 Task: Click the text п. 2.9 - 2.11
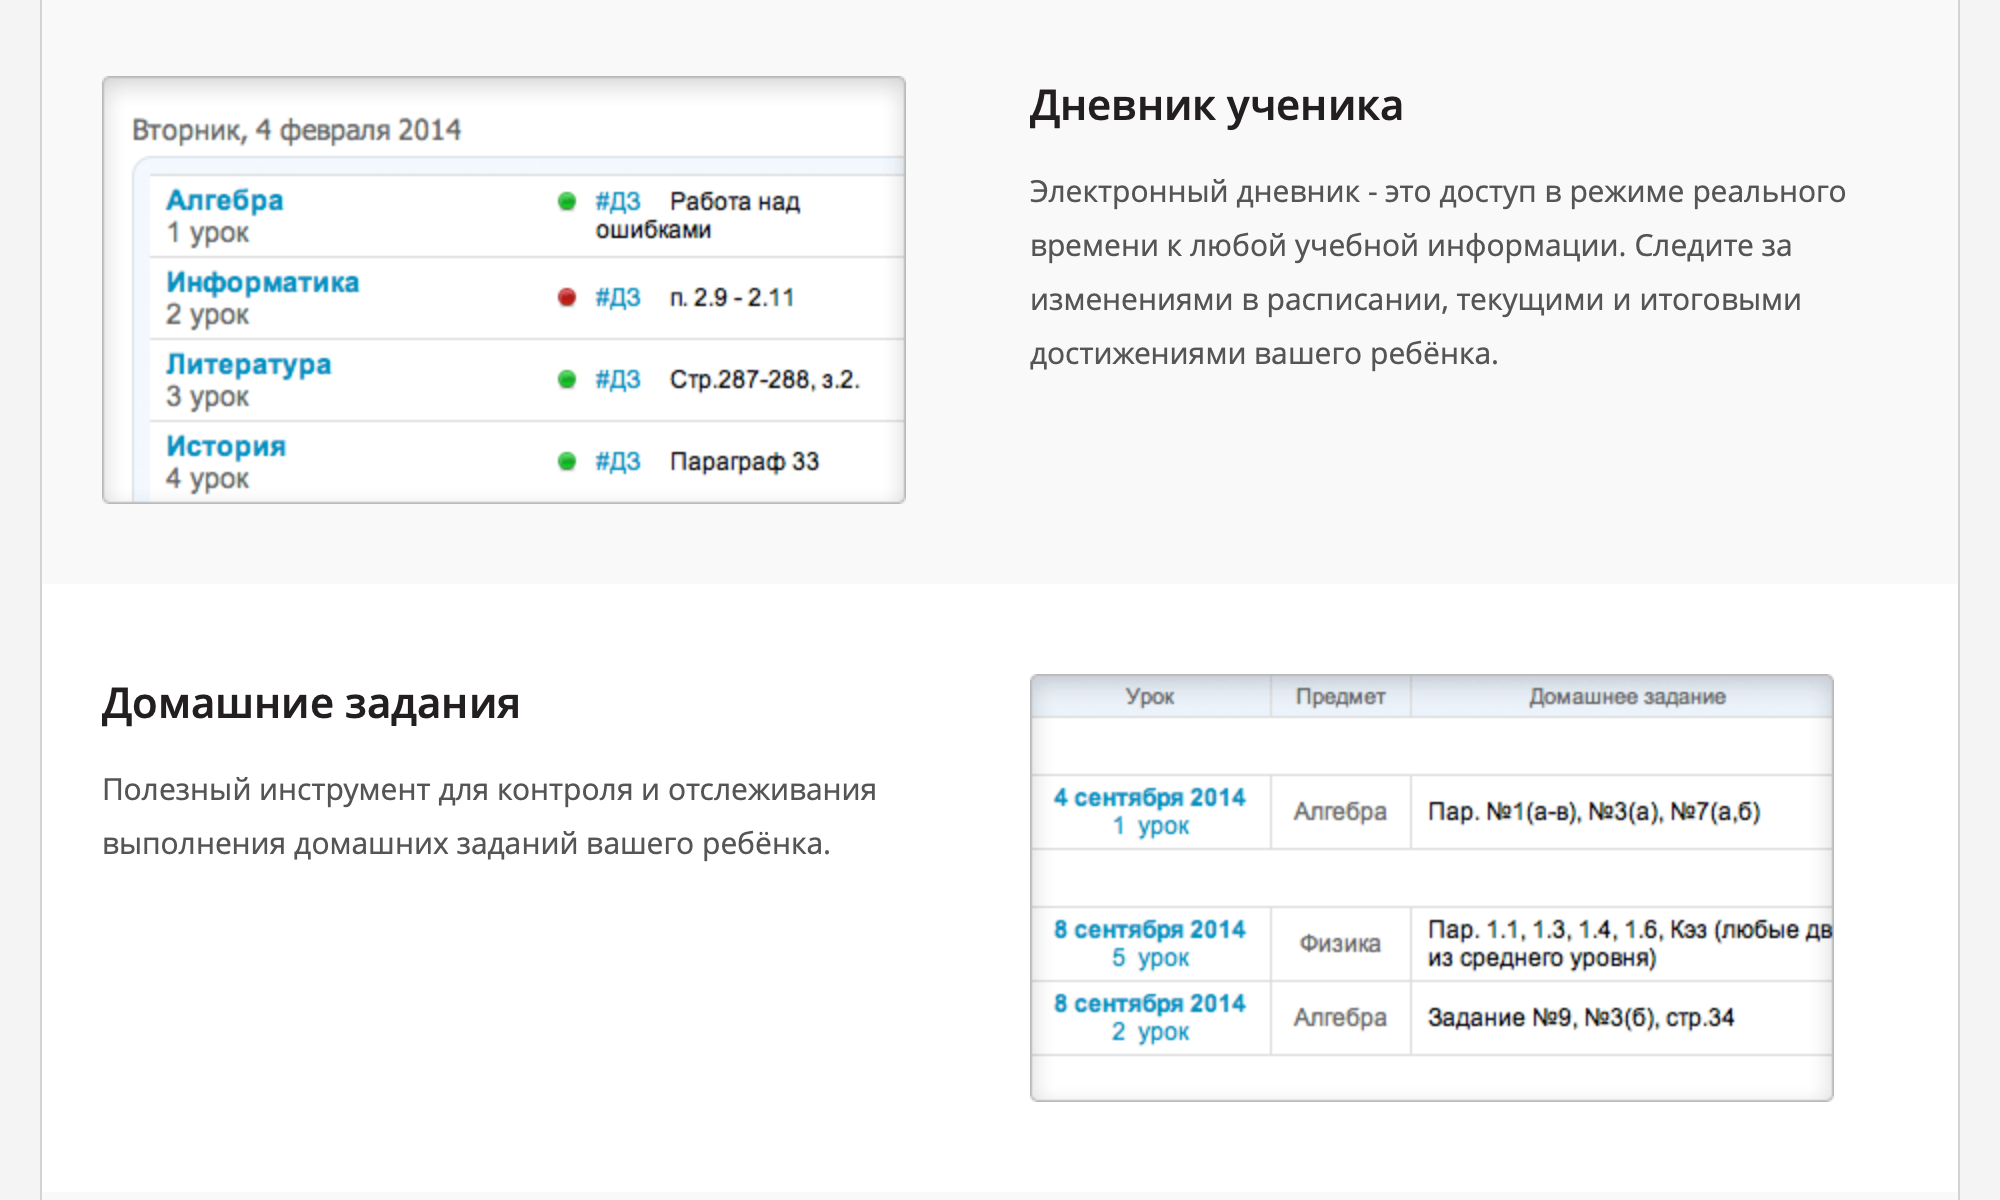732,297
